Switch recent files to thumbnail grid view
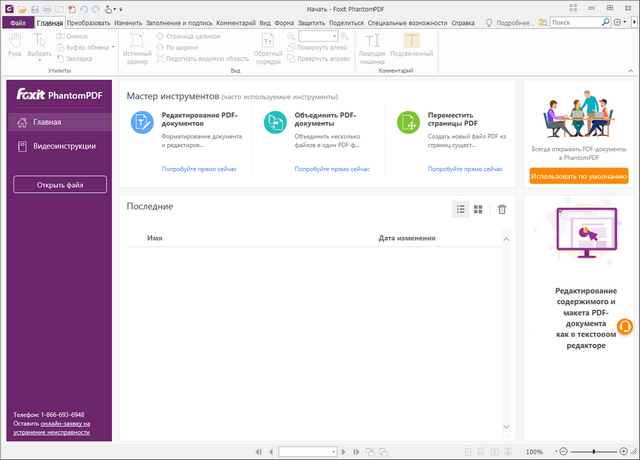This screenshot has width=640, height=460. pyautogui.click(x=478, y=209)
